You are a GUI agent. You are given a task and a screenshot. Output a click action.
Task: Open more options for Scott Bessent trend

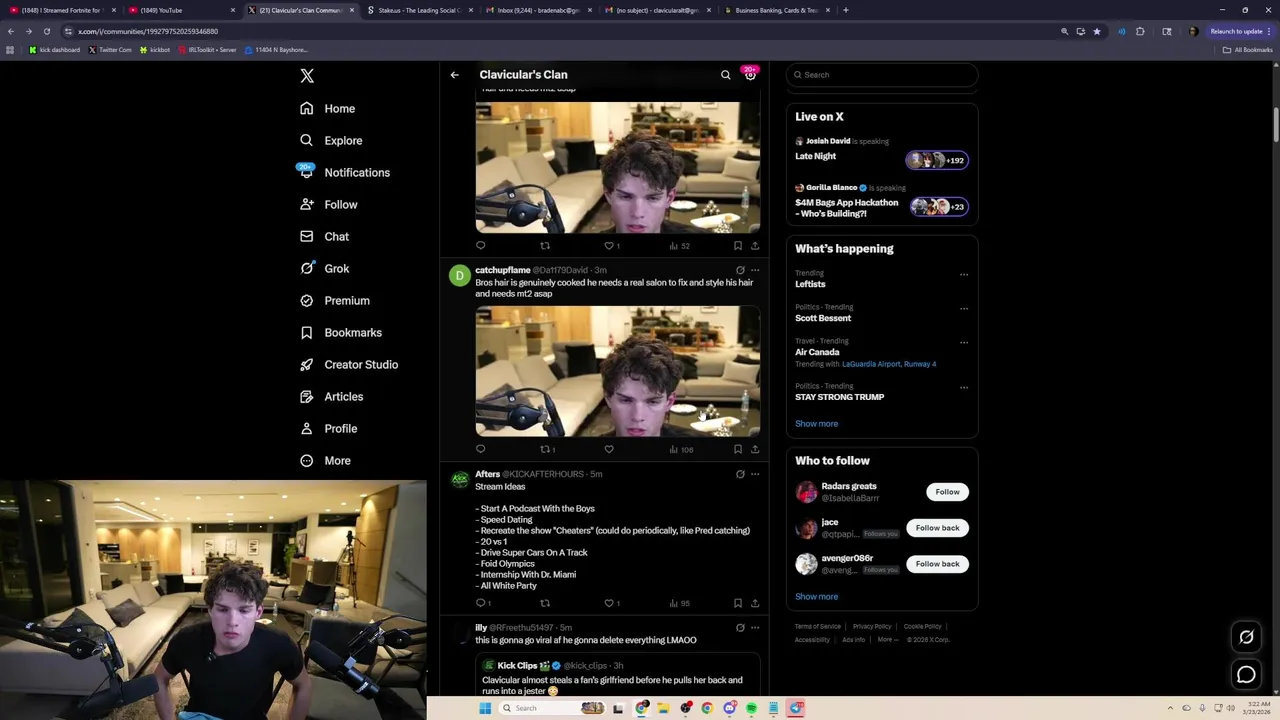pos(964,308)
